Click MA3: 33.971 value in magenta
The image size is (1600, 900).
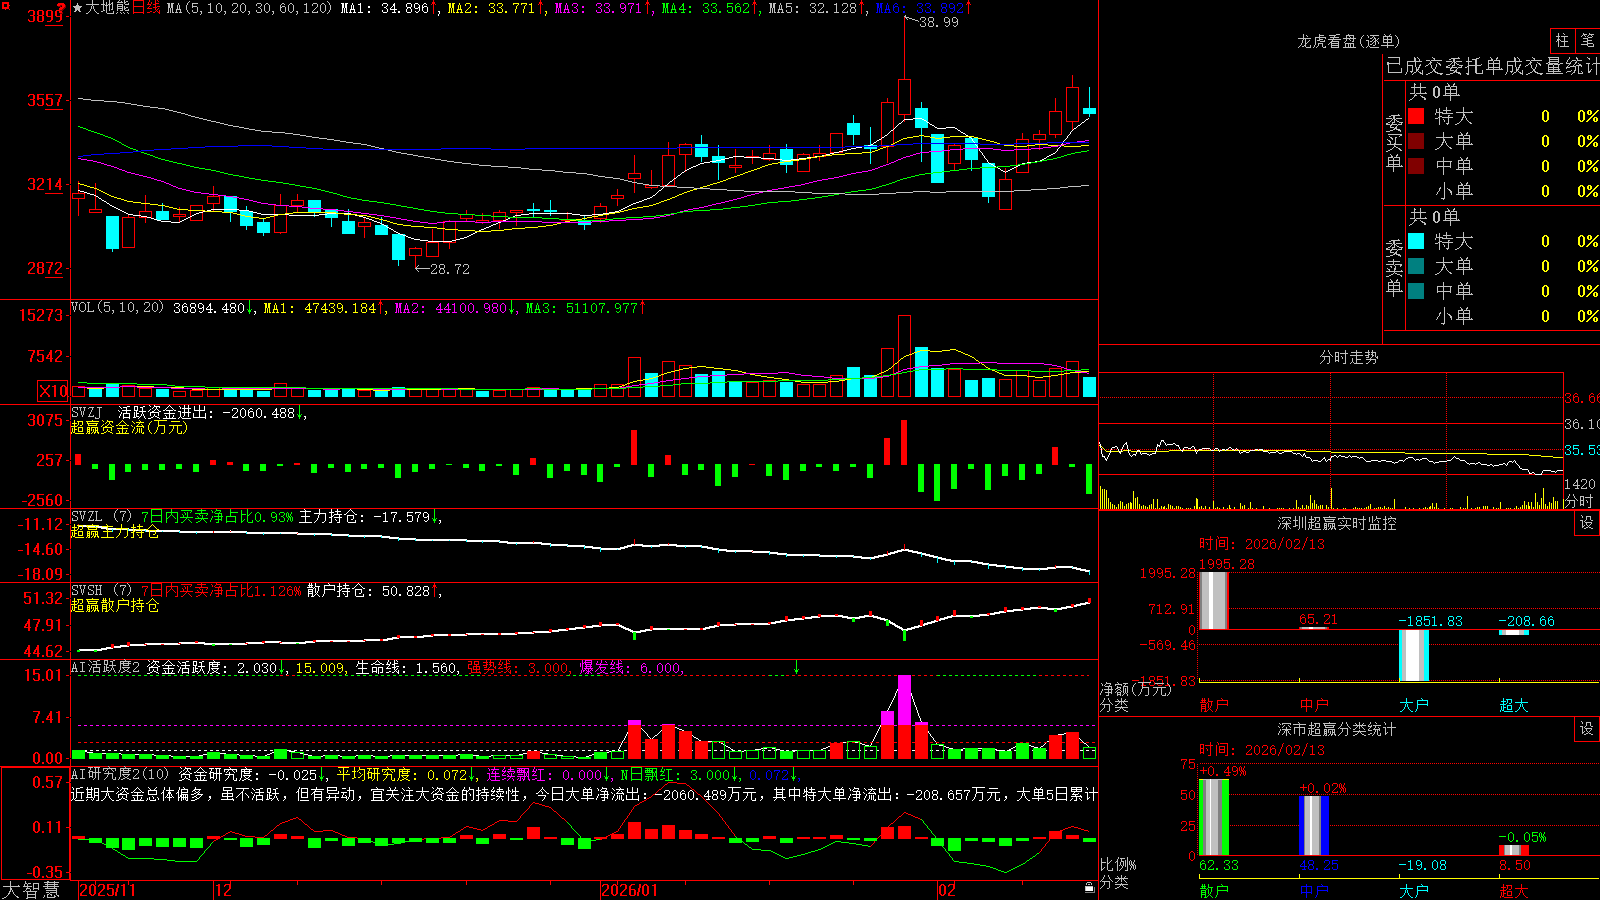click(x=598, y=8)
